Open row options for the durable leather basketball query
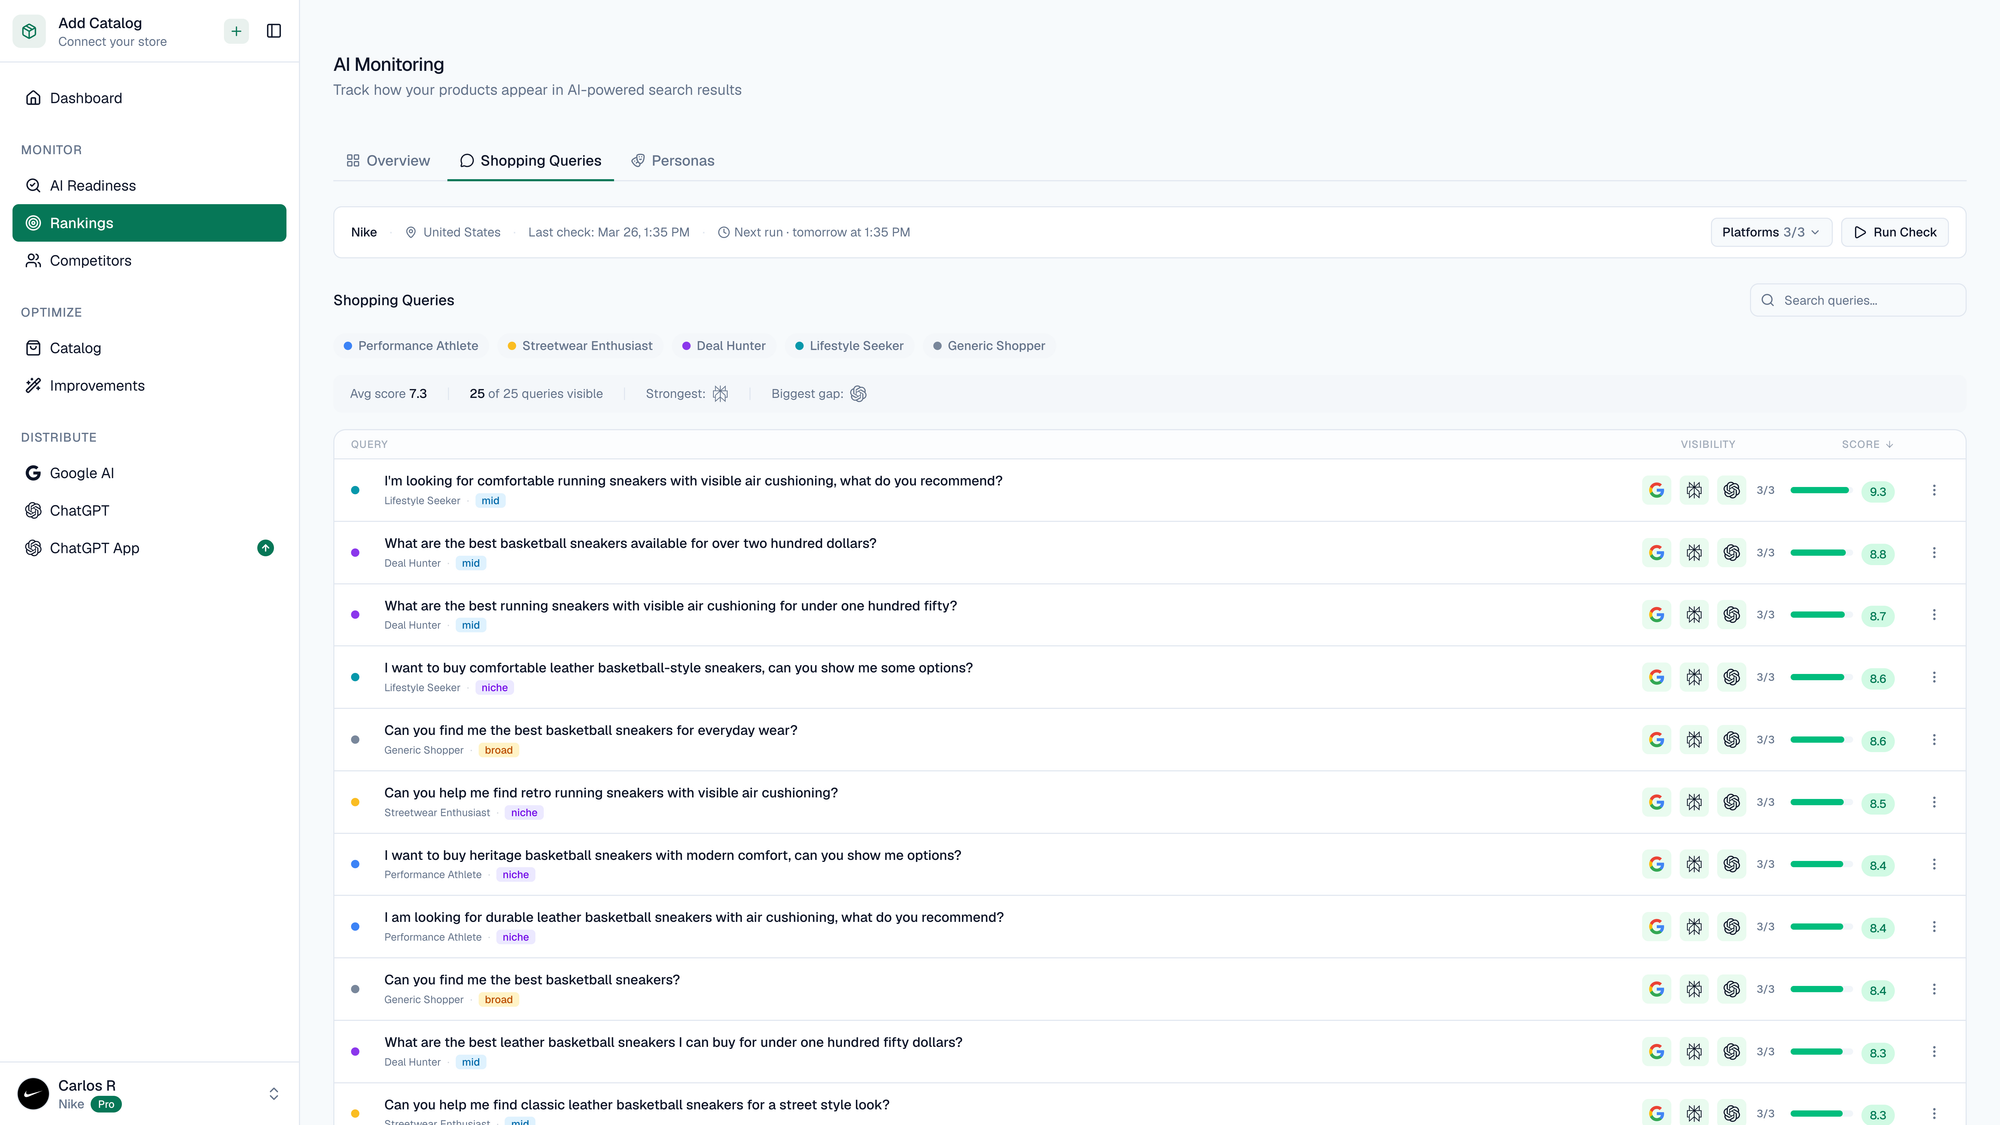 (x=1934, y=927)
